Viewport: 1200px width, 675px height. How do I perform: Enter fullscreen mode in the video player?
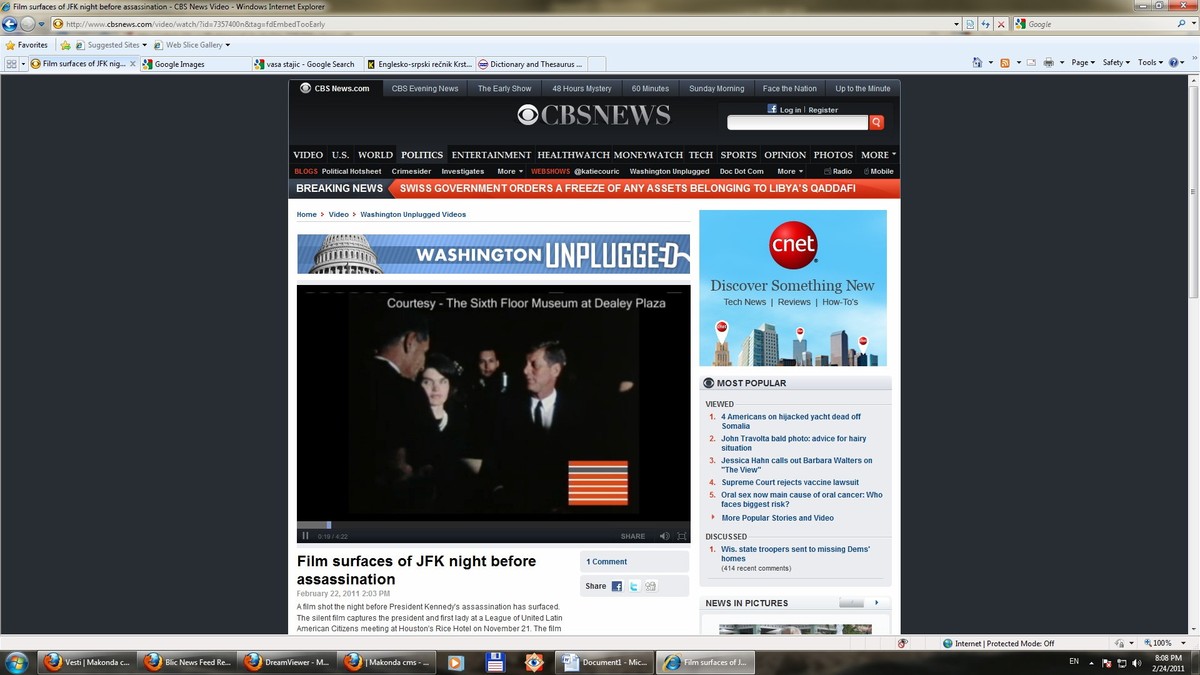(x=681, y=536)
